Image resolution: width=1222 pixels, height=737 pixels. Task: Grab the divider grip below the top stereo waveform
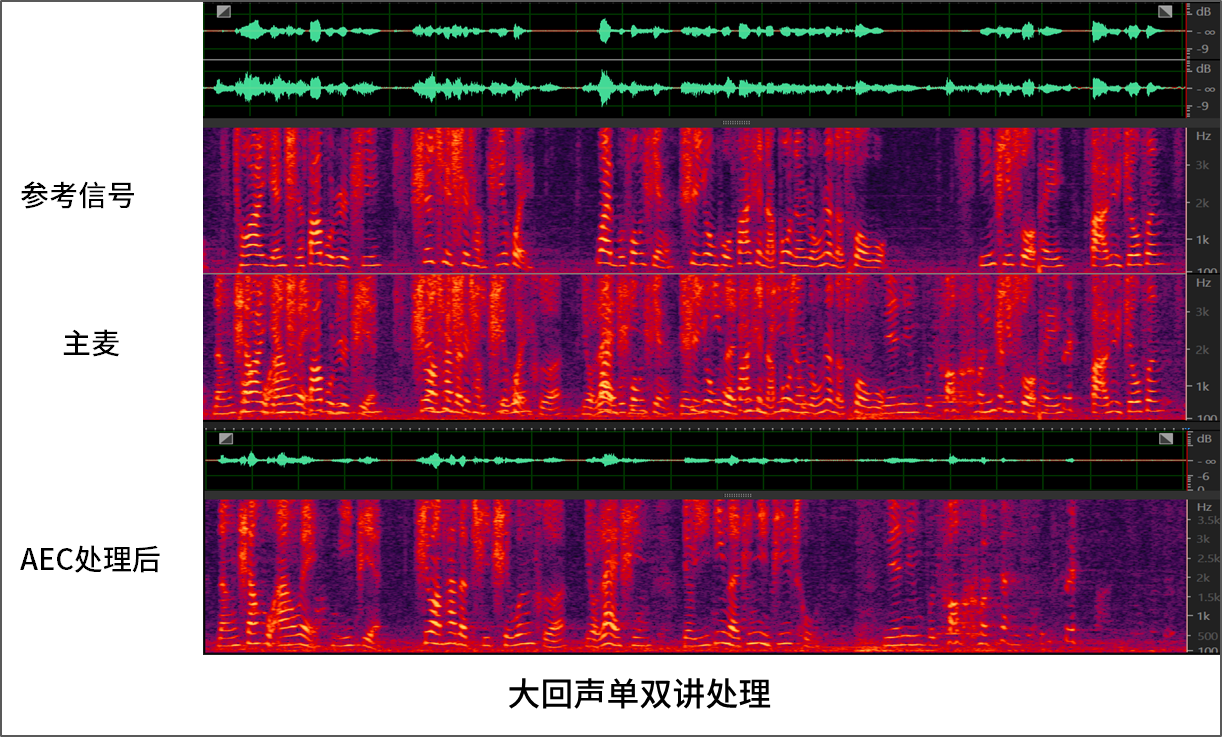[x=737, y=123]
